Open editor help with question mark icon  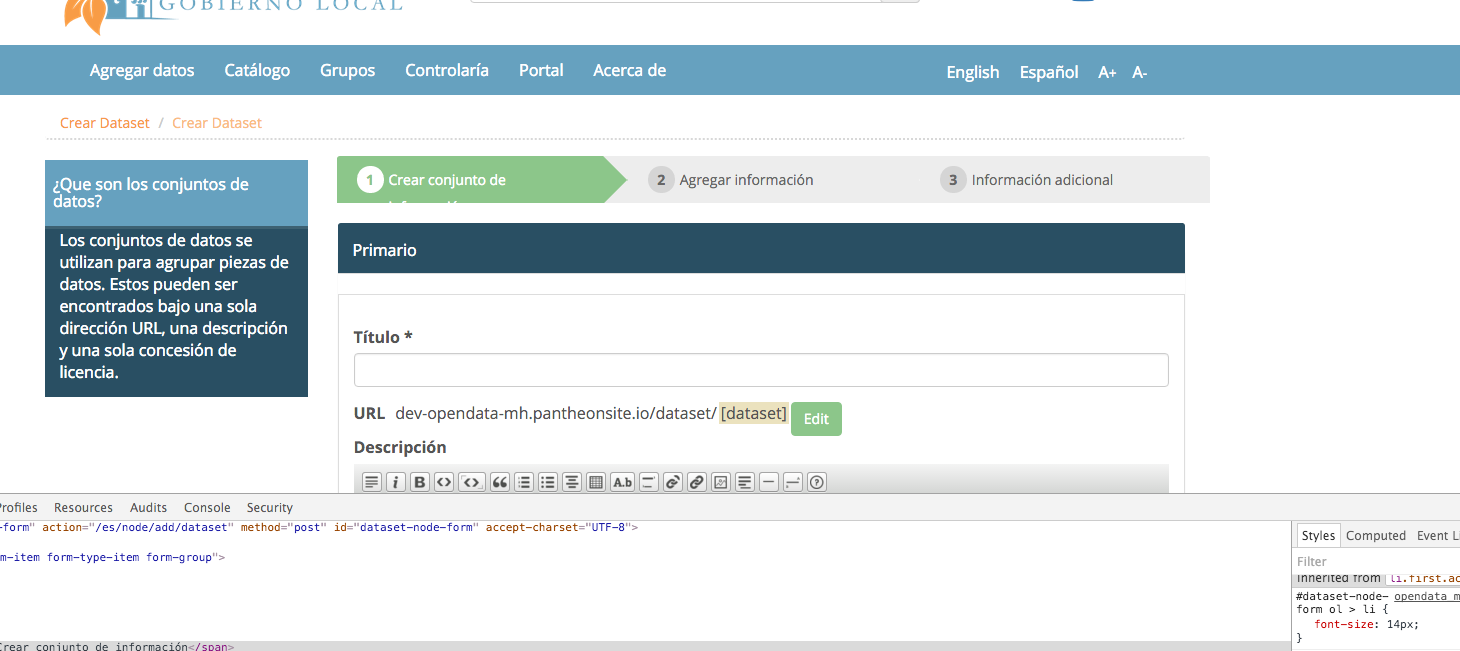(817, 482)
